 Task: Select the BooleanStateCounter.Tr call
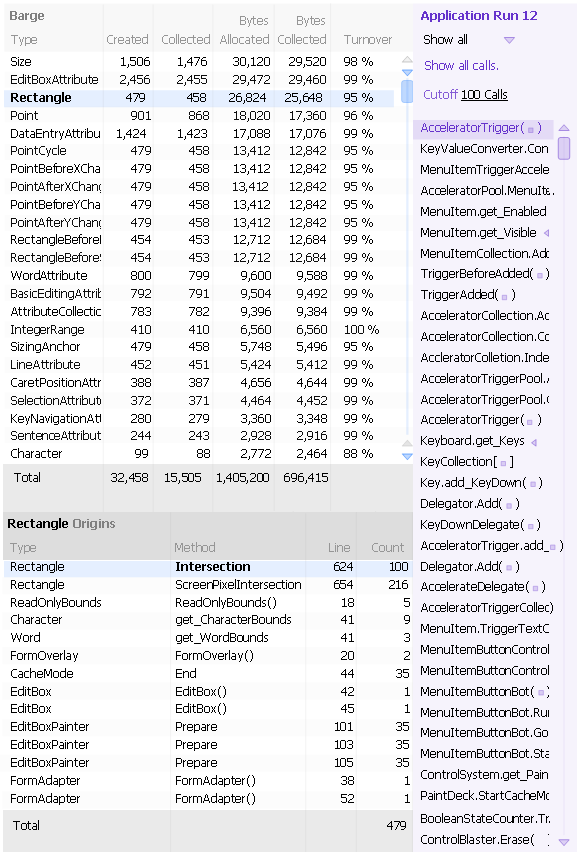pyautogui.click(x=484, y=819)
